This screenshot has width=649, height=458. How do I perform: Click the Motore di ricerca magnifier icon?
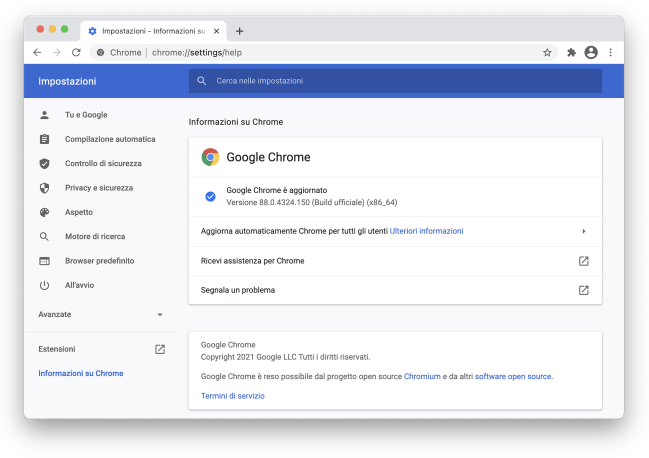pos(44,236)
